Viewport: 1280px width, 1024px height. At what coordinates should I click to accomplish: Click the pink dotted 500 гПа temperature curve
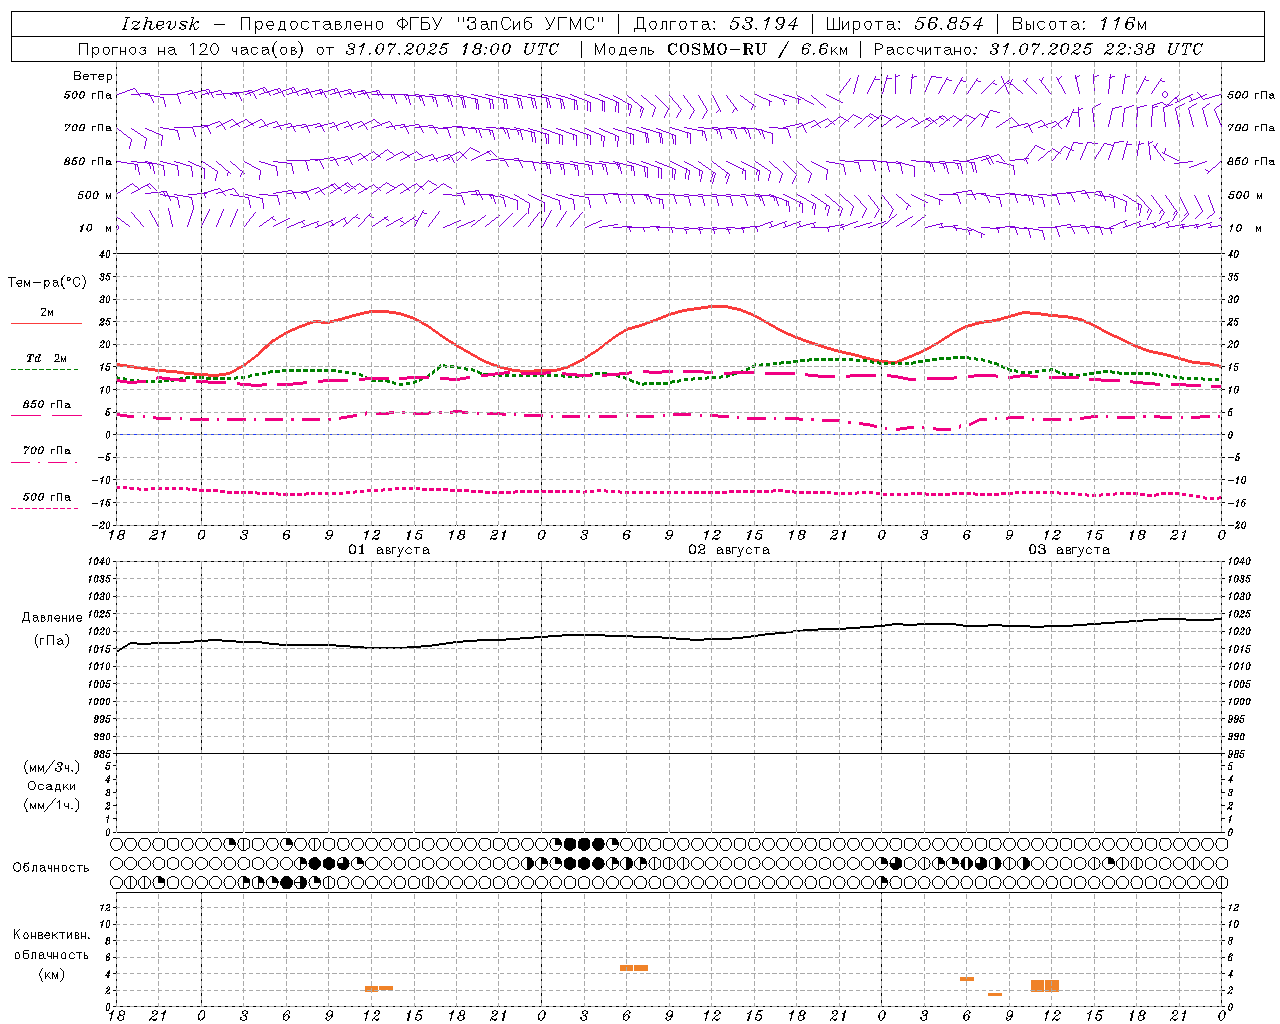pos(670,492)
